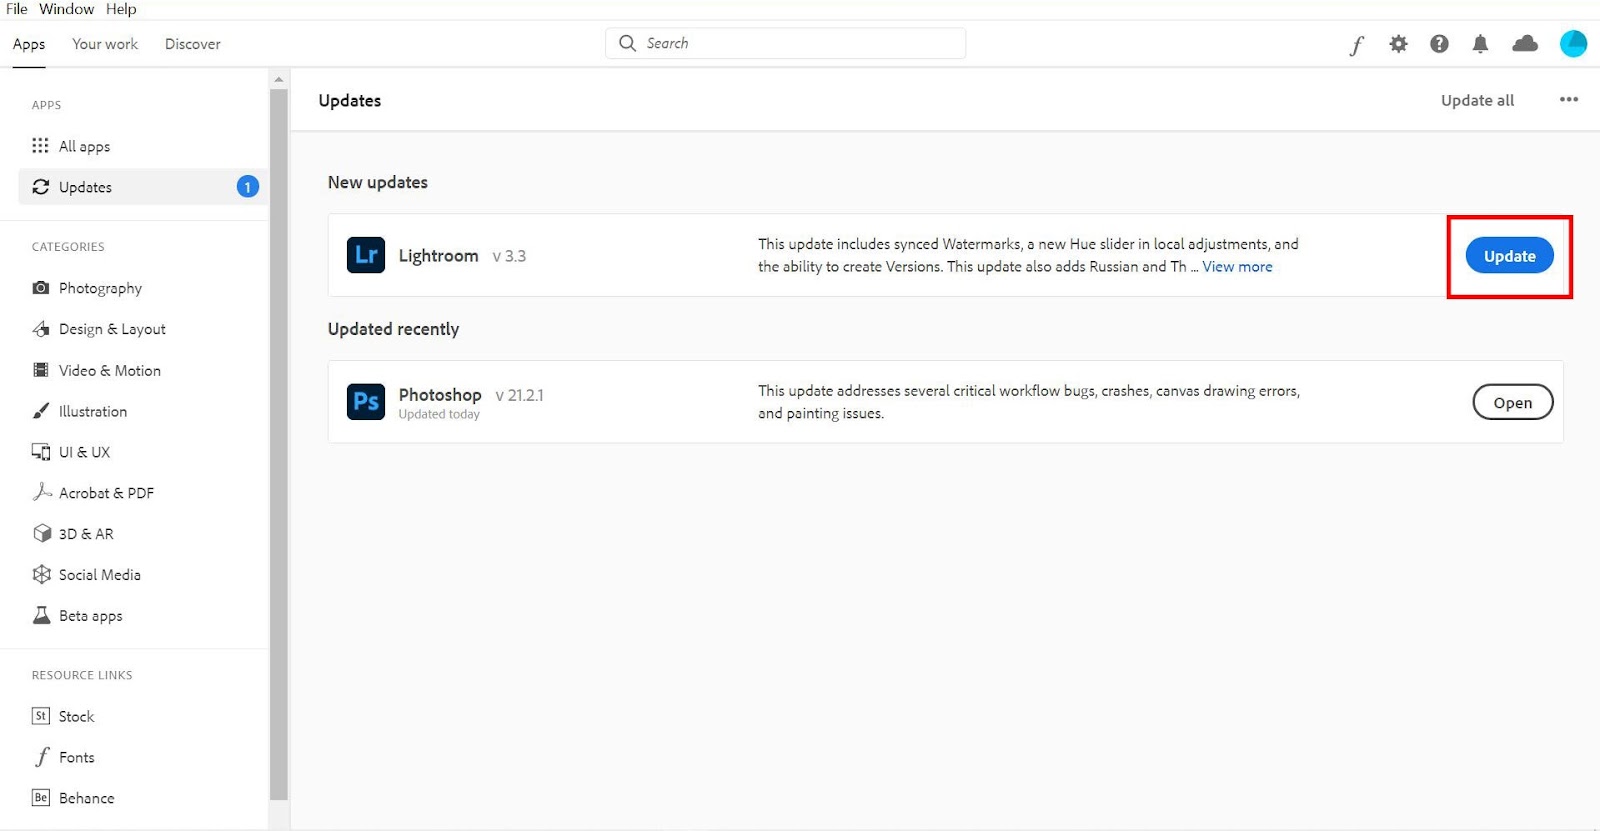Viewport: 1600px width, 831px height.
Task: Click the sidebar scrollbar up arrow
Action: (279, 79)
